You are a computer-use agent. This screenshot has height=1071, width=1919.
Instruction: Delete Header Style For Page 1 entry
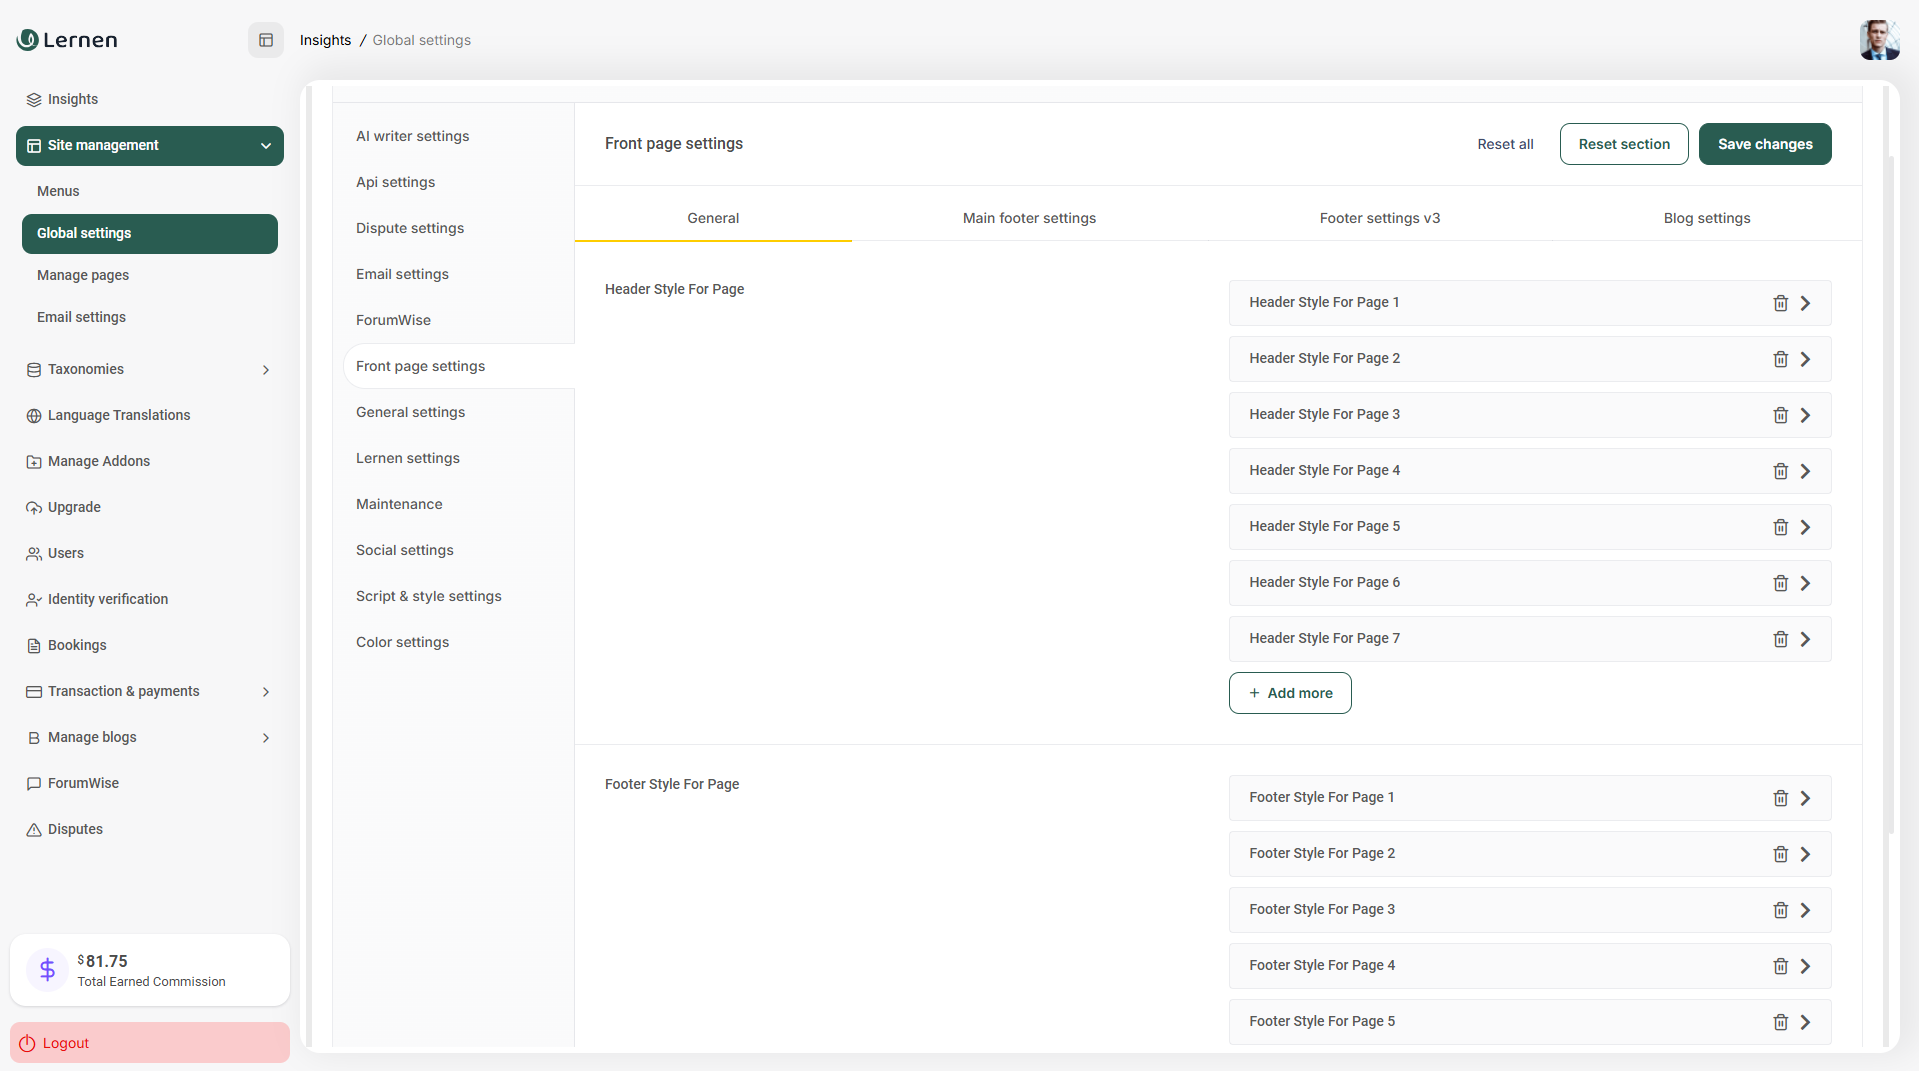coord(1780,303)
